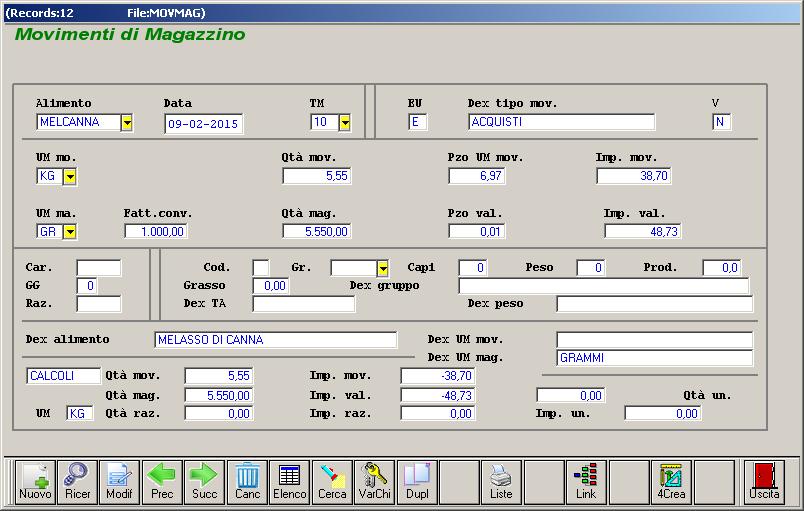The height and width of the screenshot is (511, 804).
Task: Click Qtà mag. field 5.550,00 in the UM ma. row
Action: [316, 232]
